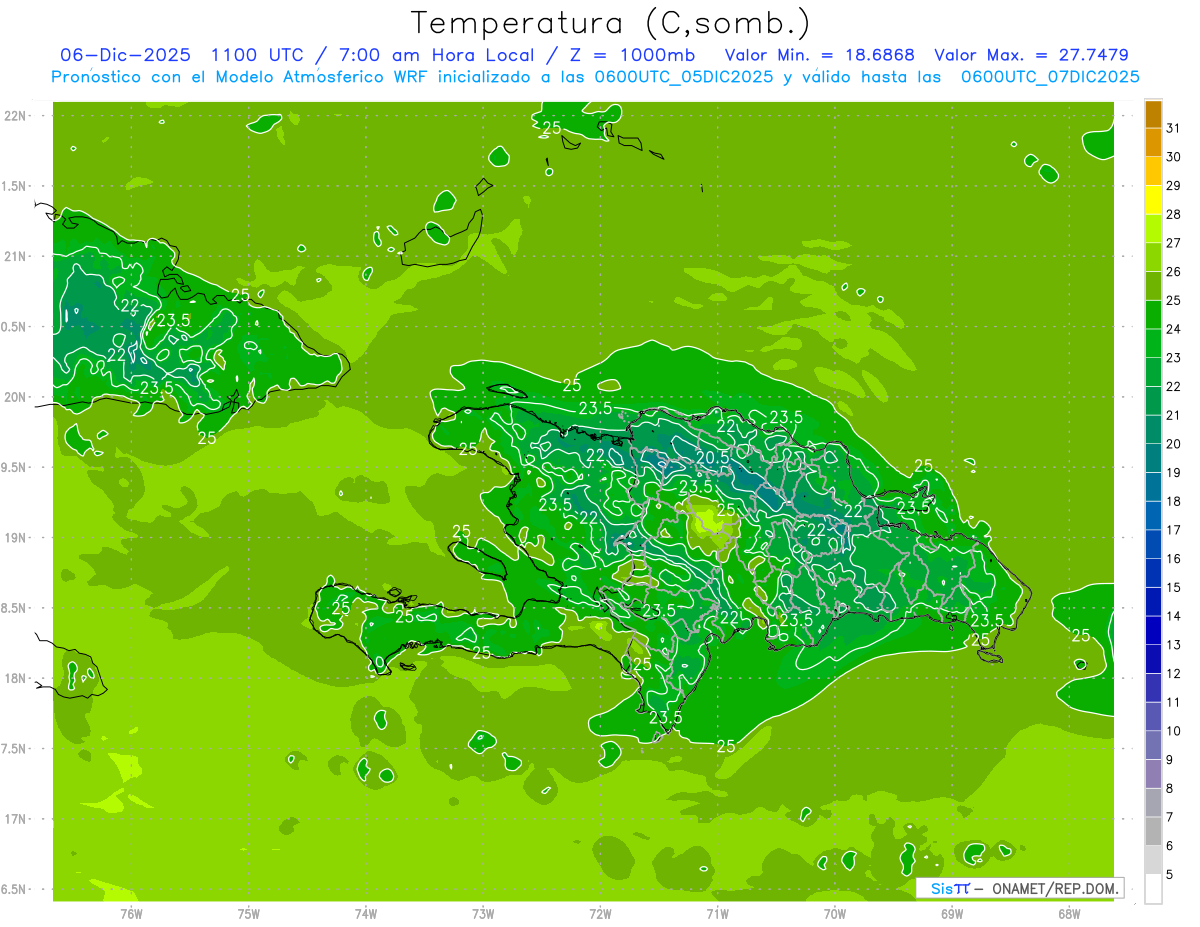Click the Temperatura (C,somb.) title
Viewport: 1200px width, 927px height.
[610, 23]
